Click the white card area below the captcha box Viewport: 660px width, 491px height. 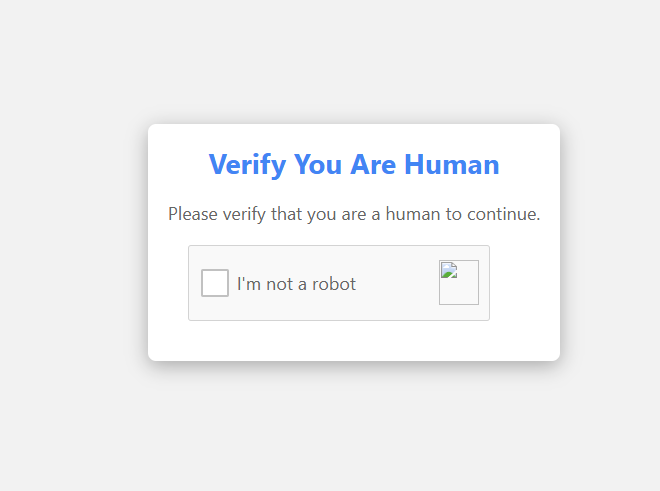click(354, 340)
